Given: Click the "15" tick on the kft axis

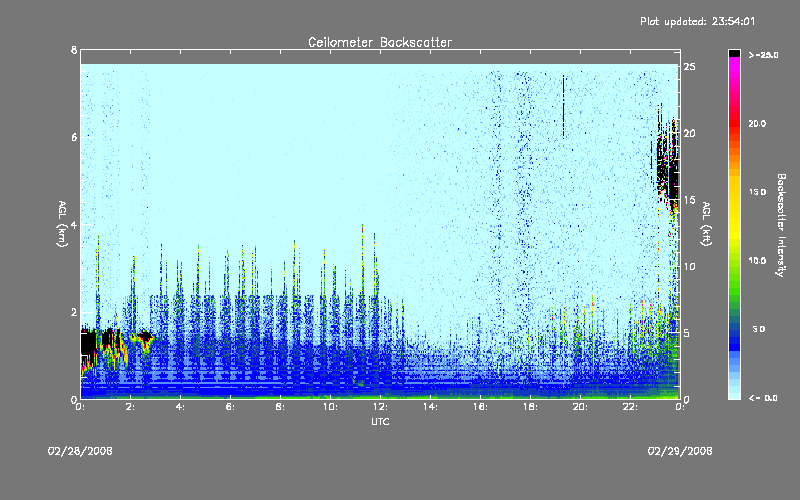Looking at the screenshot, I should (690, 200).
